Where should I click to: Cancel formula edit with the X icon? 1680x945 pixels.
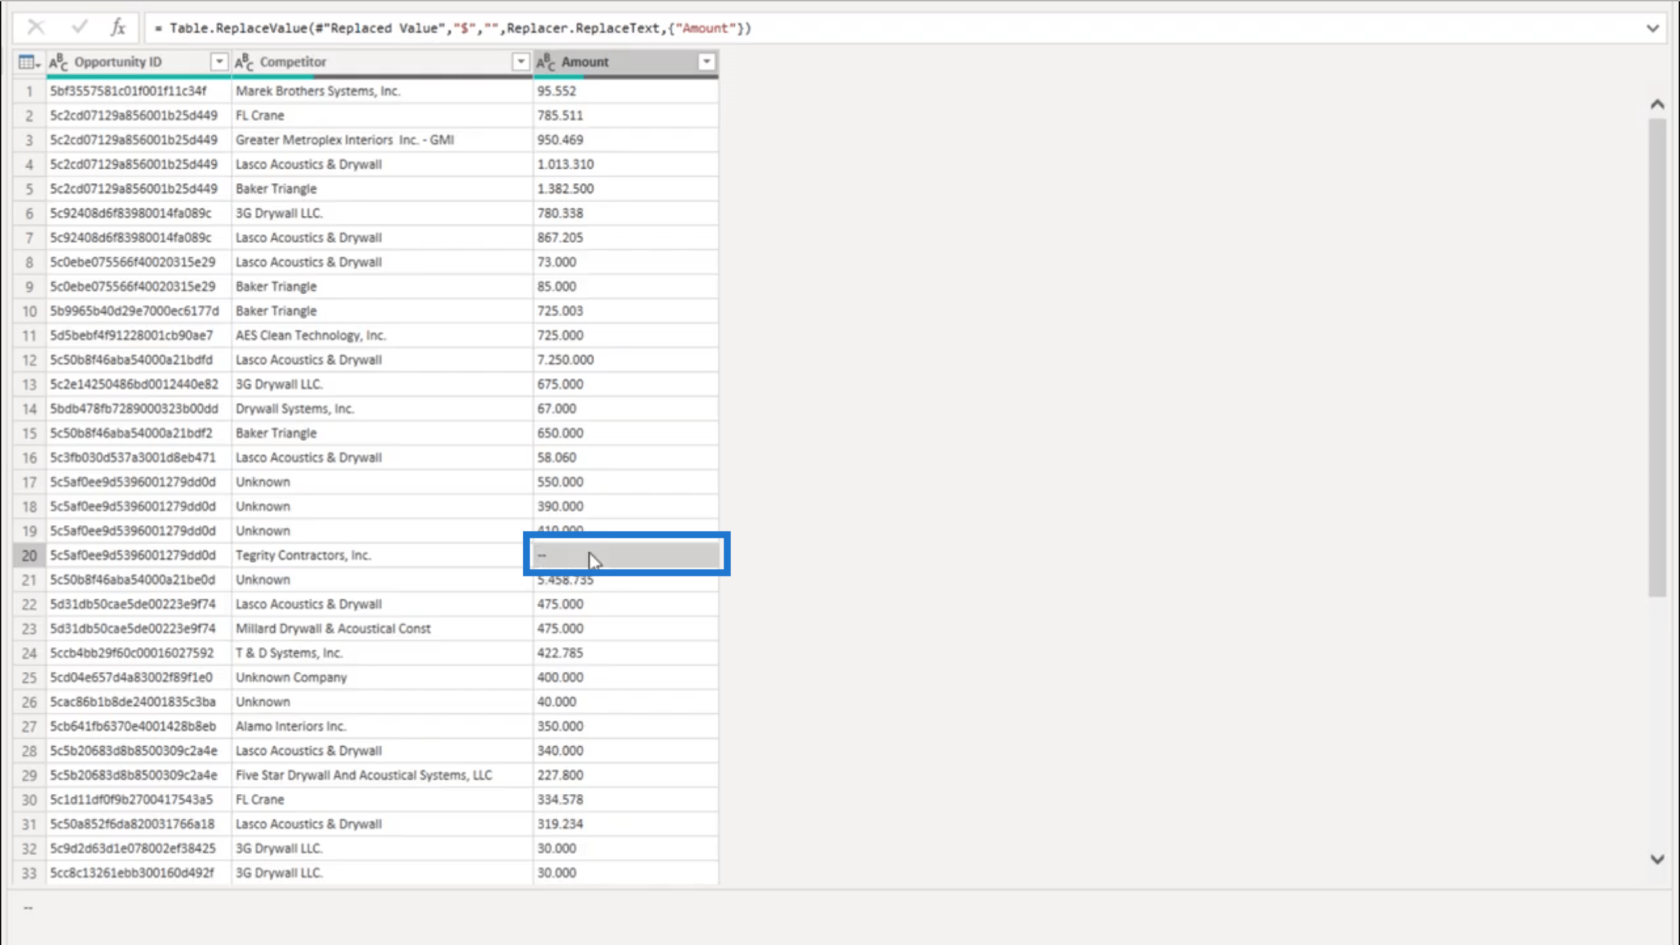pyautogui.click(x=36, y=27)
